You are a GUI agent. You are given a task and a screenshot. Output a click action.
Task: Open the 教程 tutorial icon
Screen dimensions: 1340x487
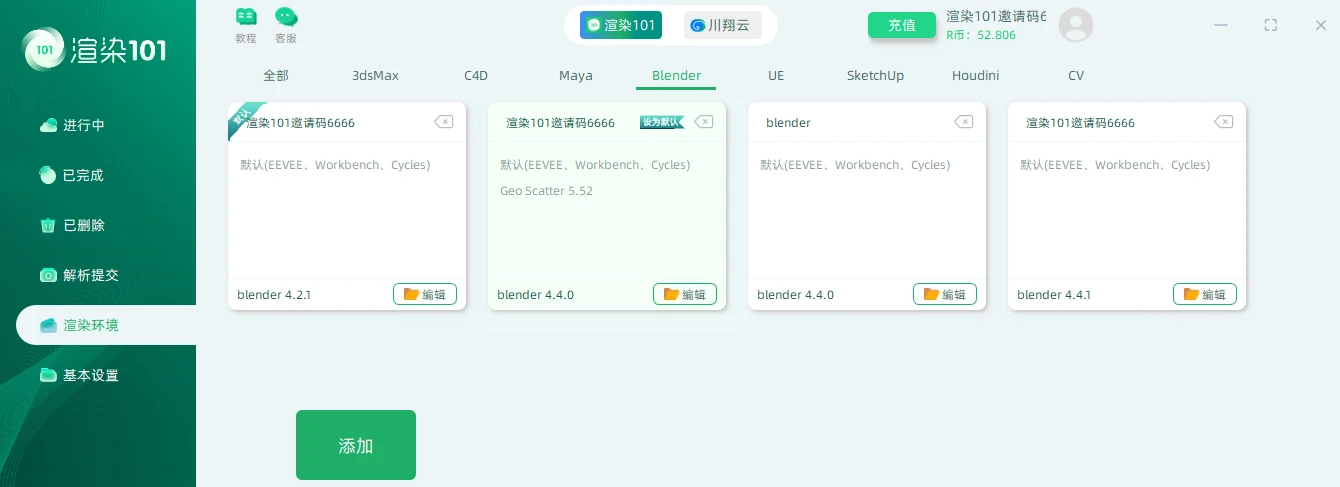pyautogui.click(x=246, y=25)
